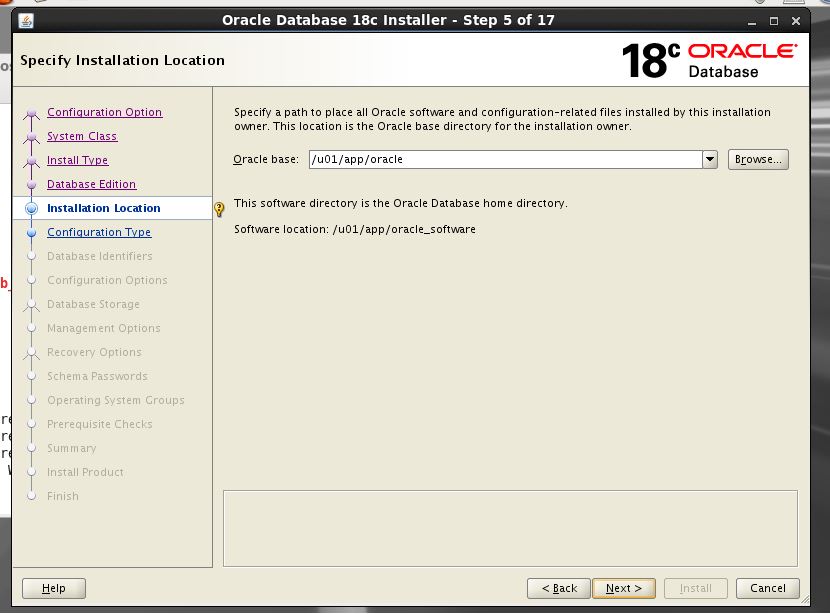Click the Help button
The width and height of the screenshot is (830, 614).
coord(53,588)
